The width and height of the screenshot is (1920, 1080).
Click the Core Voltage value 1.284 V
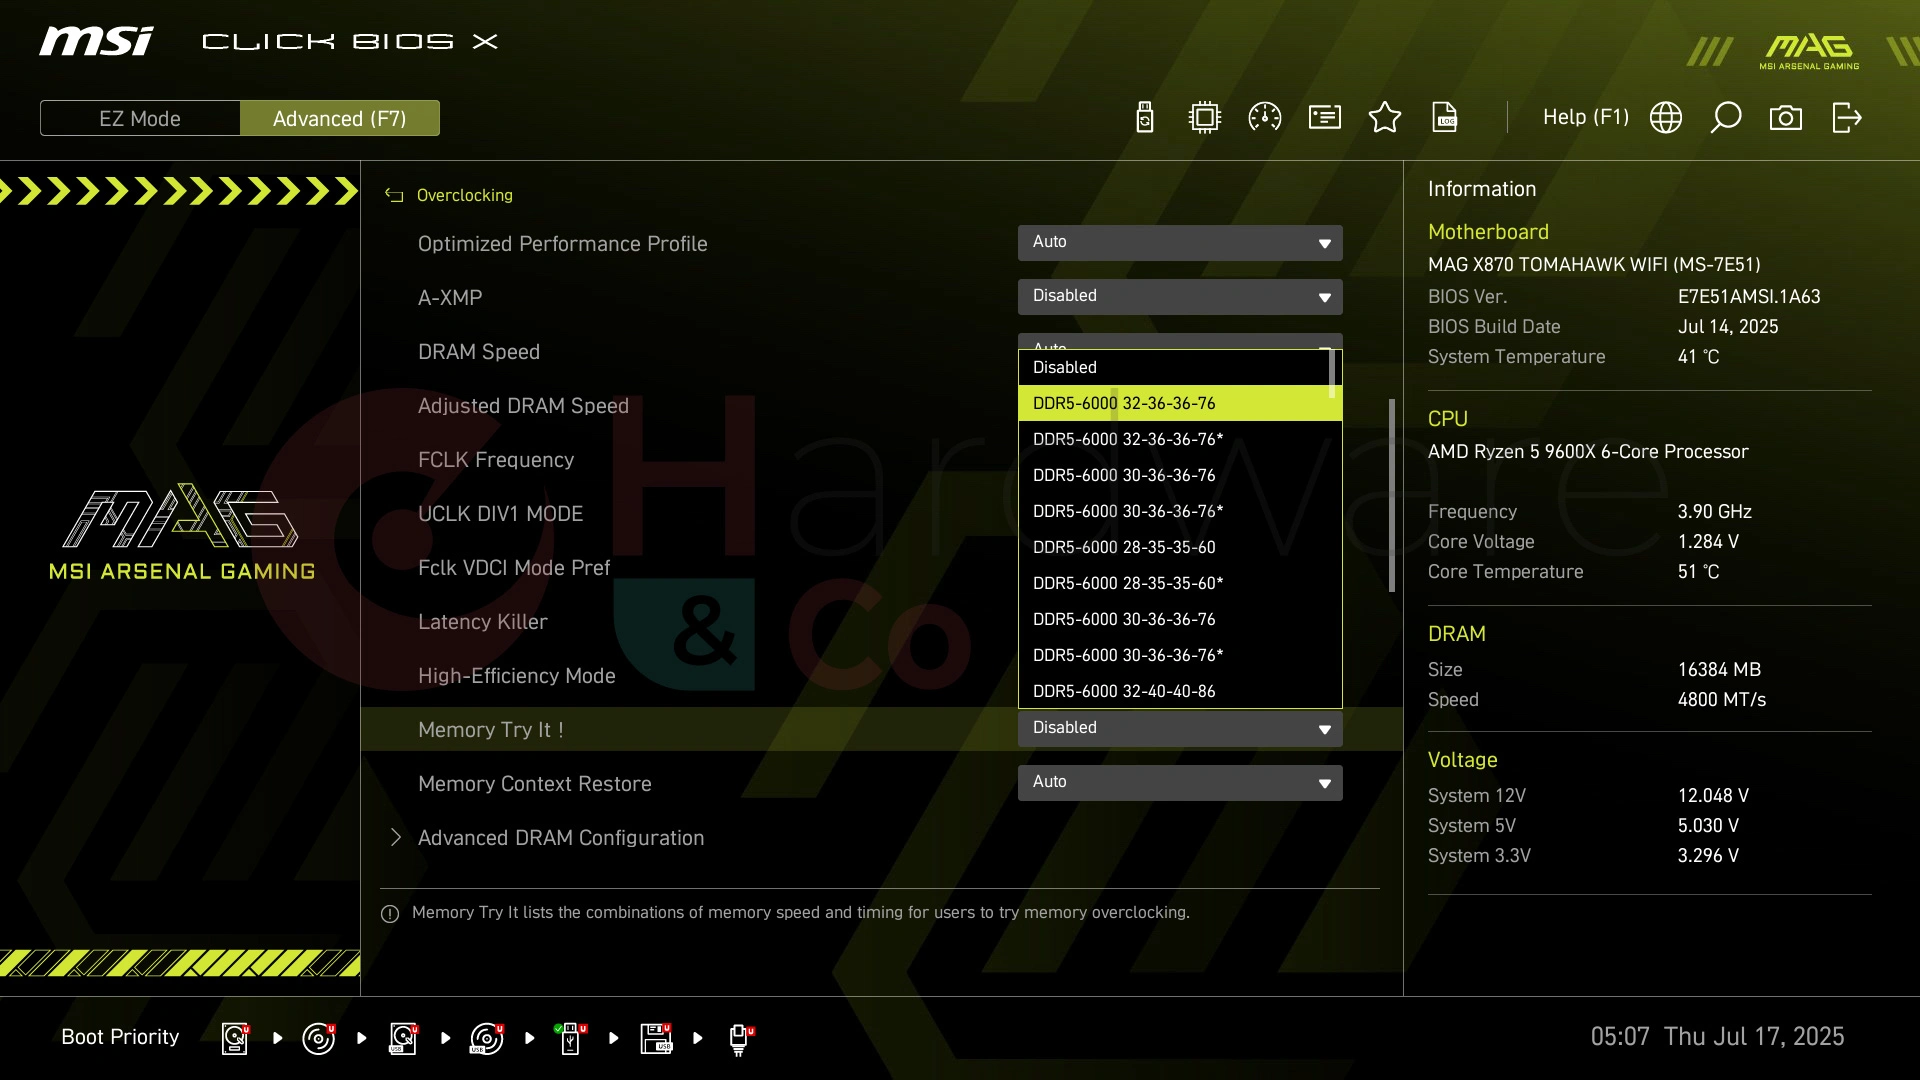[x=1708, y=542]
